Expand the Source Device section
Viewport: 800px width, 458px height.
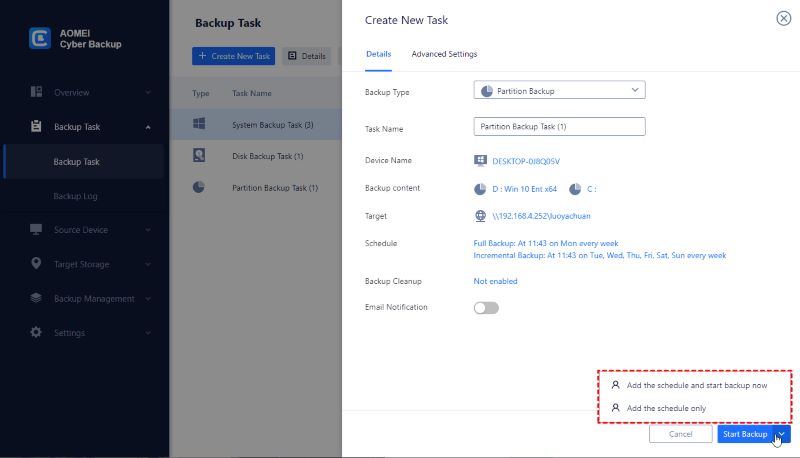pos(148,230)
